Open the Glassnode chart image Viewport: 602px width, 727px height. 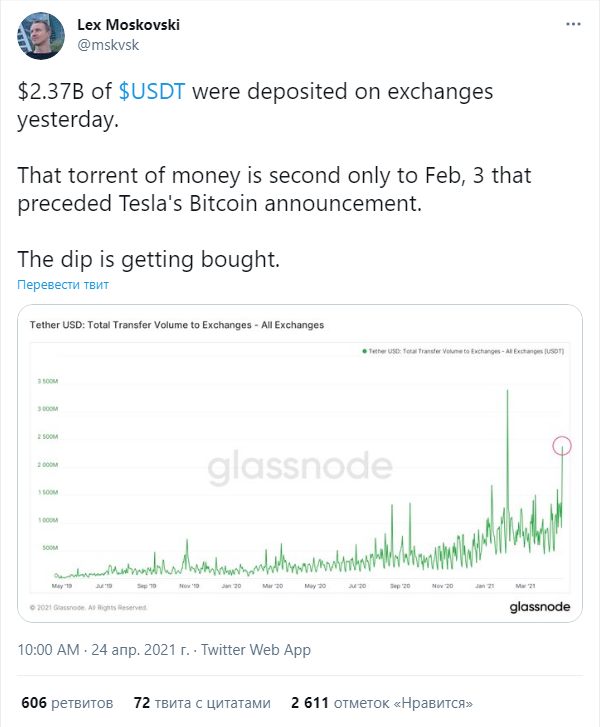tap(300, 463)
